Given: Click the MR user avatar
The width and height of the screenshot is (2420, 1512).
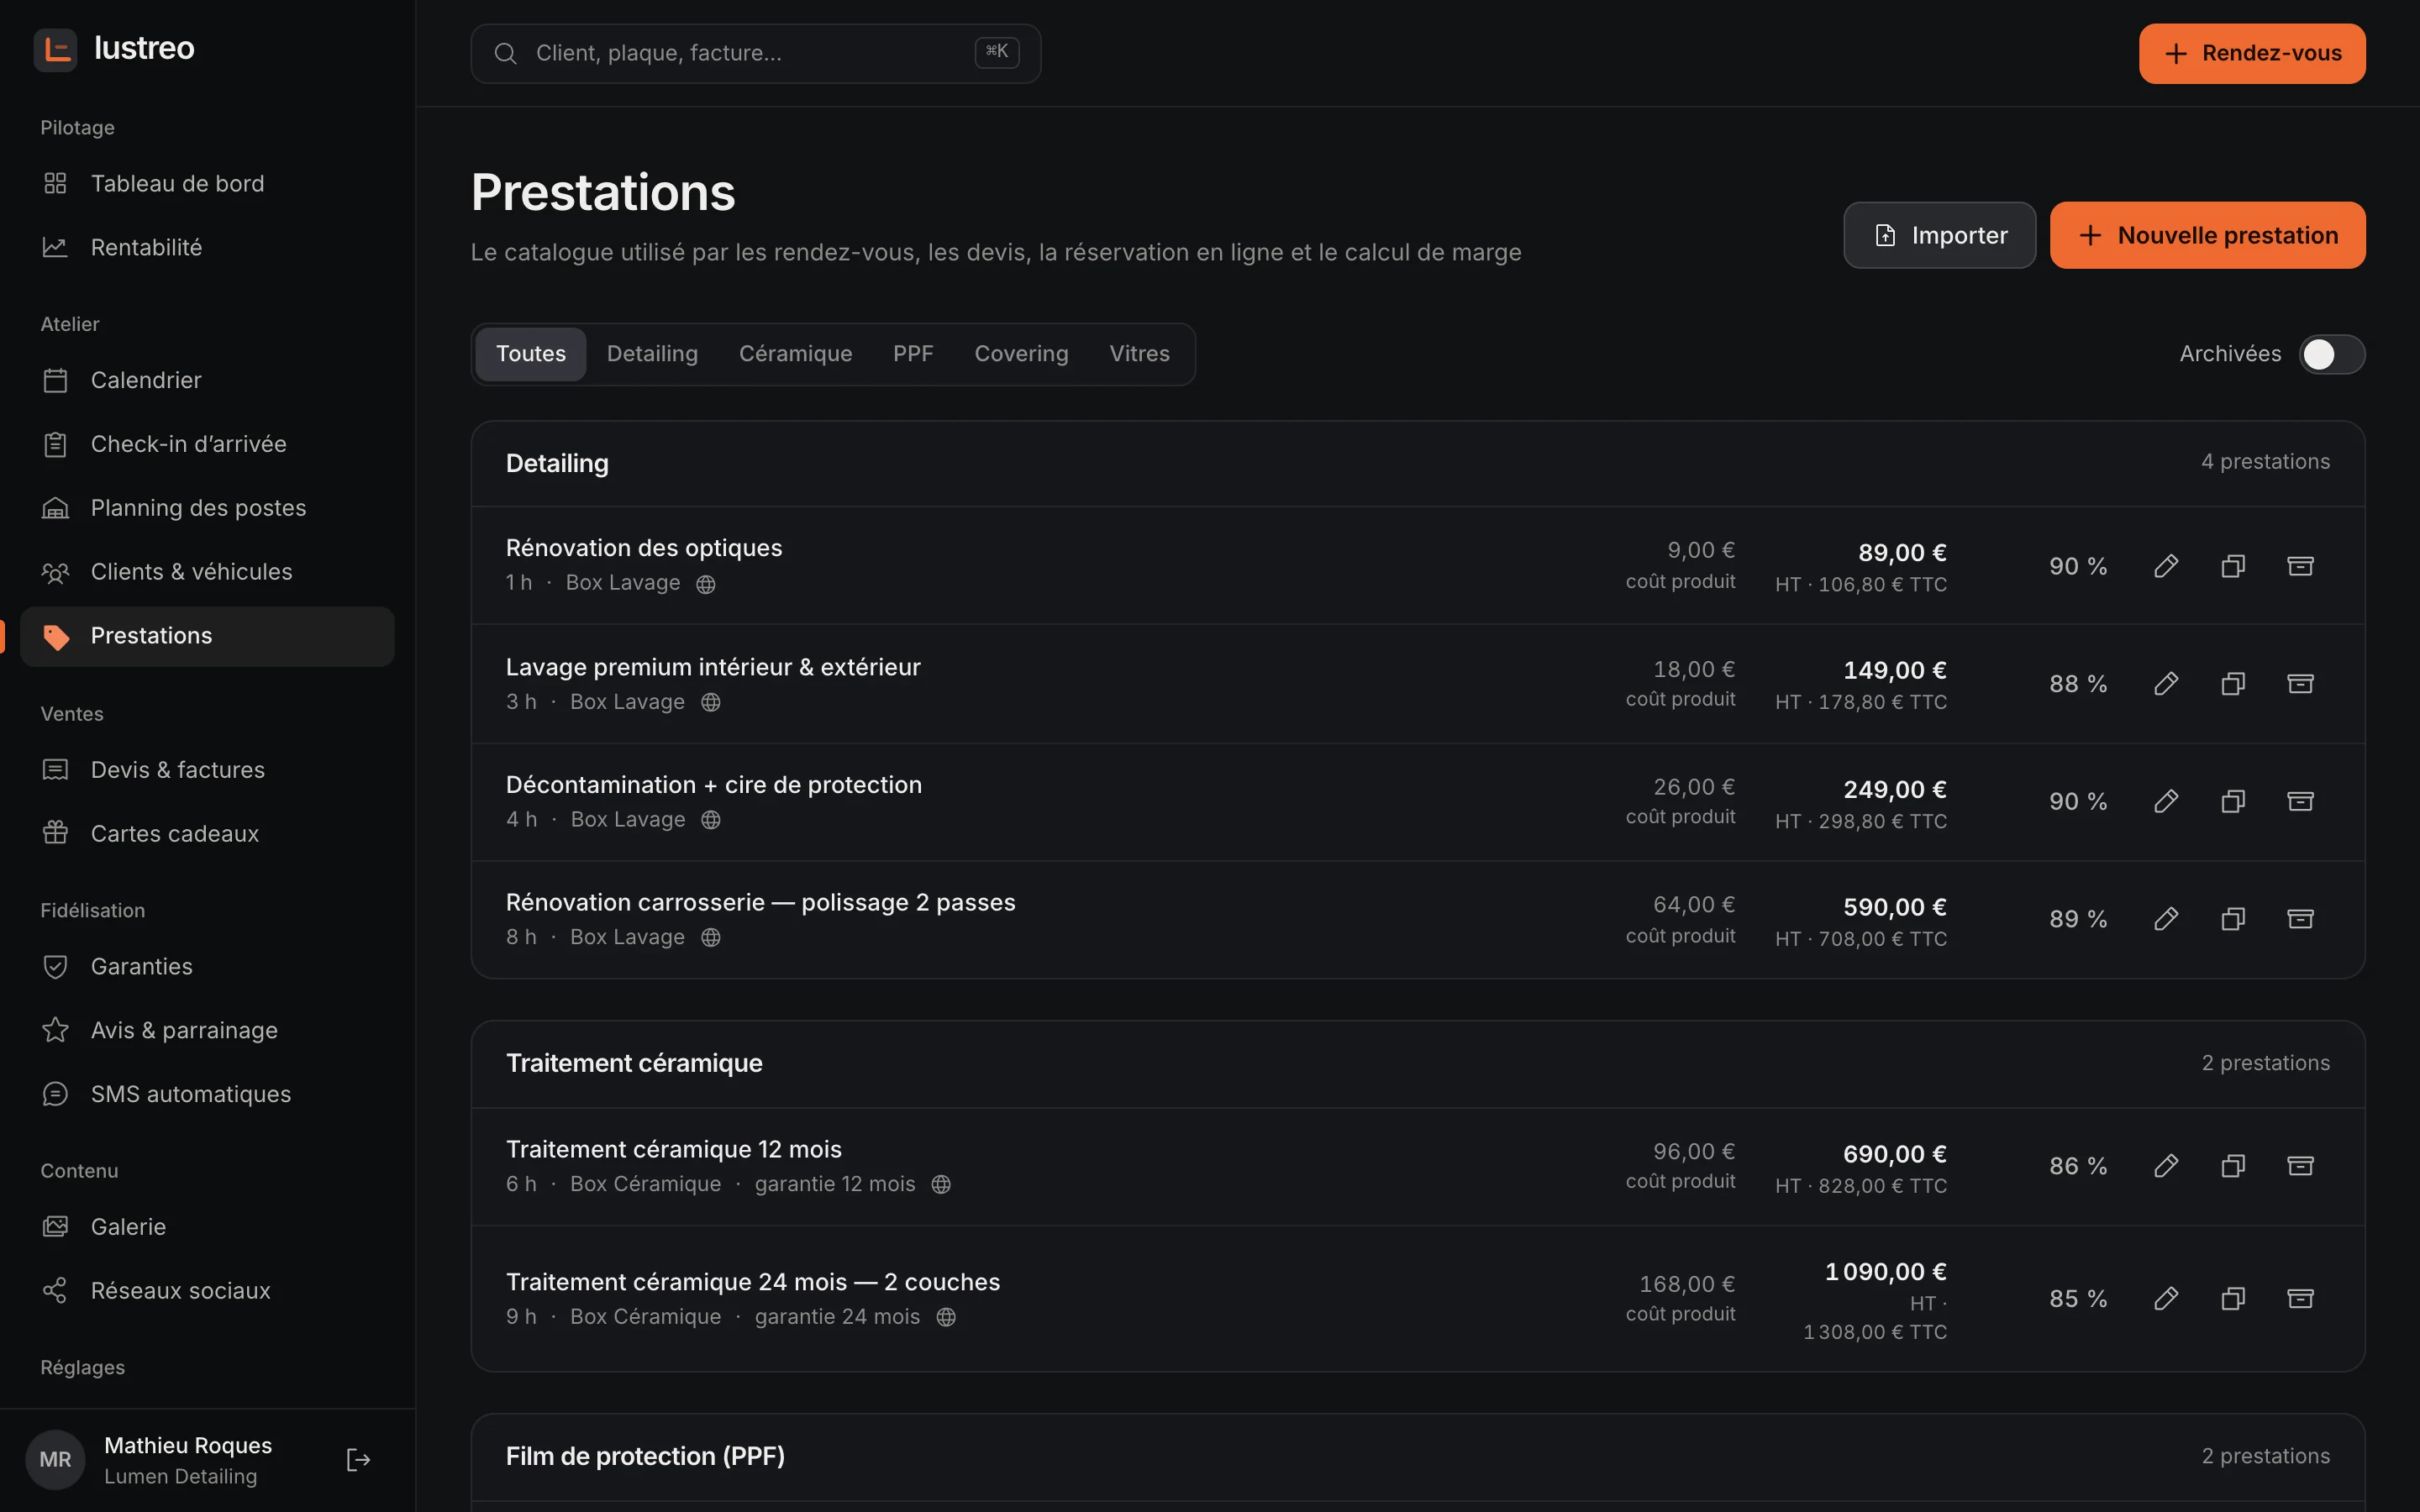Looking at the screenshot, I should click(55, 1460).
